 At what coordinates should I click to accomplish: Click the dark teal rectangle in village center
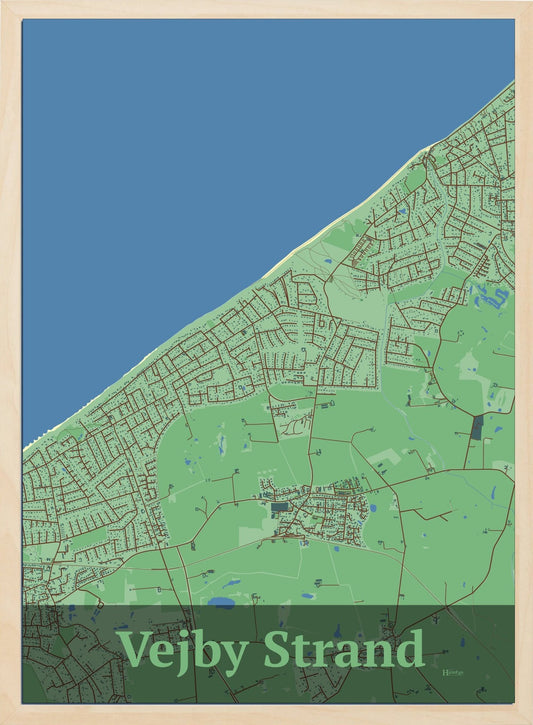tap(280, 507)
